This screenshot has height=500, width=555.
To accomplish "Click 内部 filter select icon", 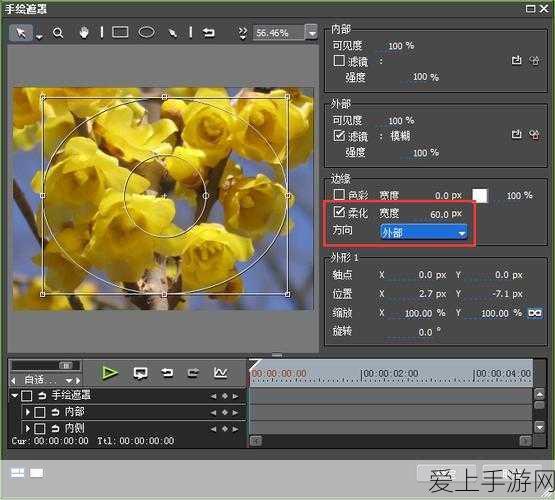I will click(516, 60).
